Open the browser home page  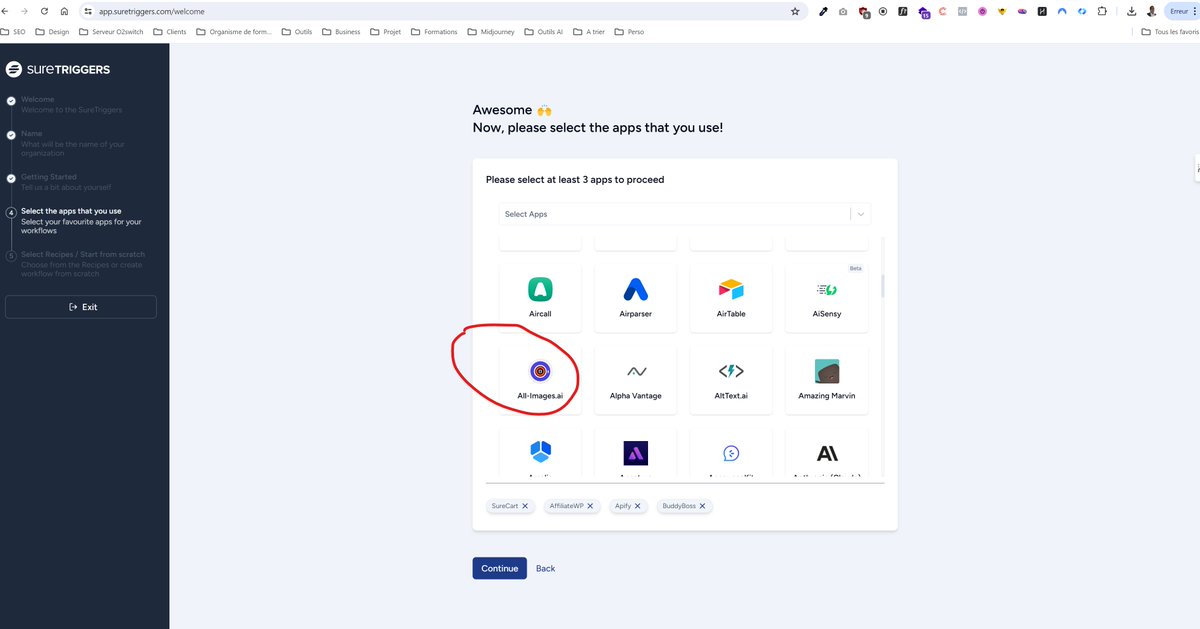(x=64, y=11)
